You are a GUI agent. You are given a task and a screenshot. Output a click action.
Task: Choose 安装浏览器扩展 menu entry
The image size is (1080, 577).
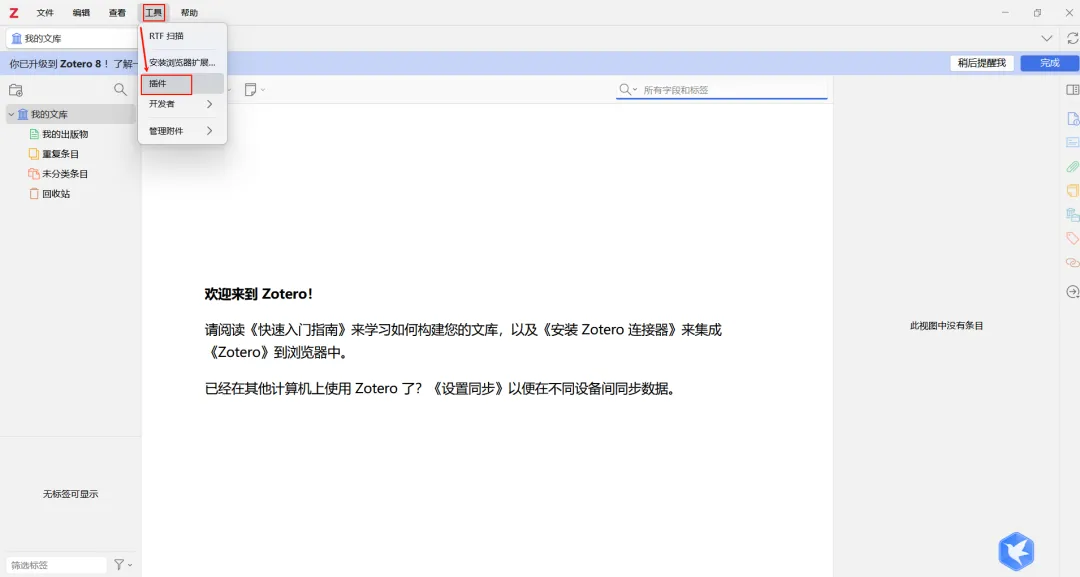click(182, 63)
